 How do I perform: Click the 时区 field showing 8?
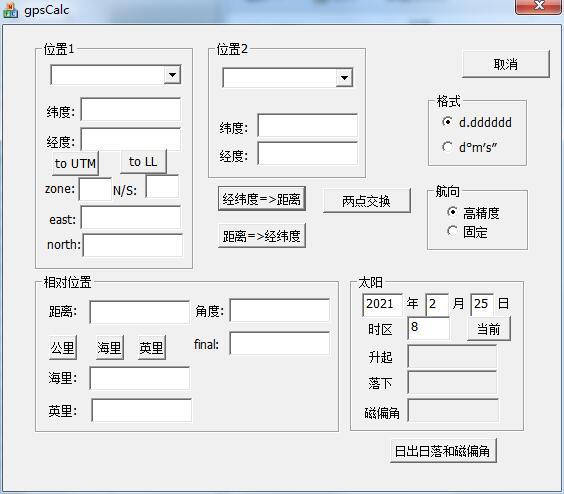428,328
